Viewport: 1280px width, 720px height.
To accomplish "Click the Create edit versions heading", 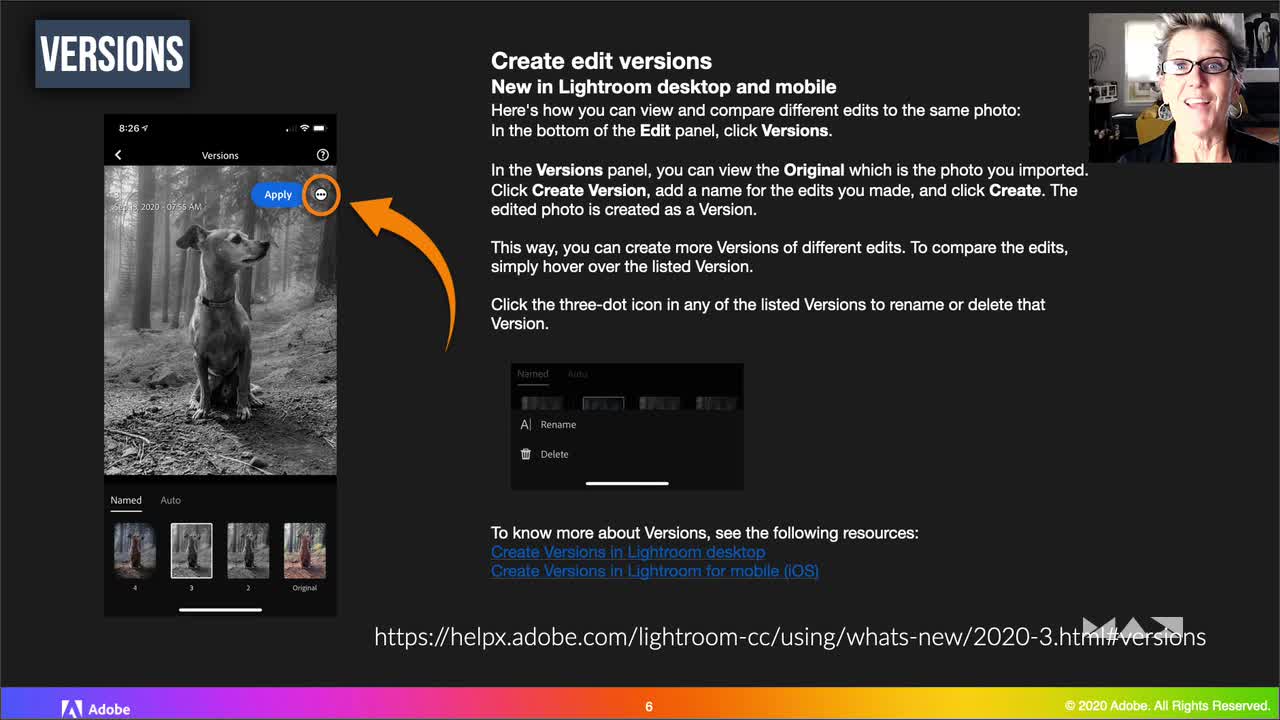I will coord(602,61).
